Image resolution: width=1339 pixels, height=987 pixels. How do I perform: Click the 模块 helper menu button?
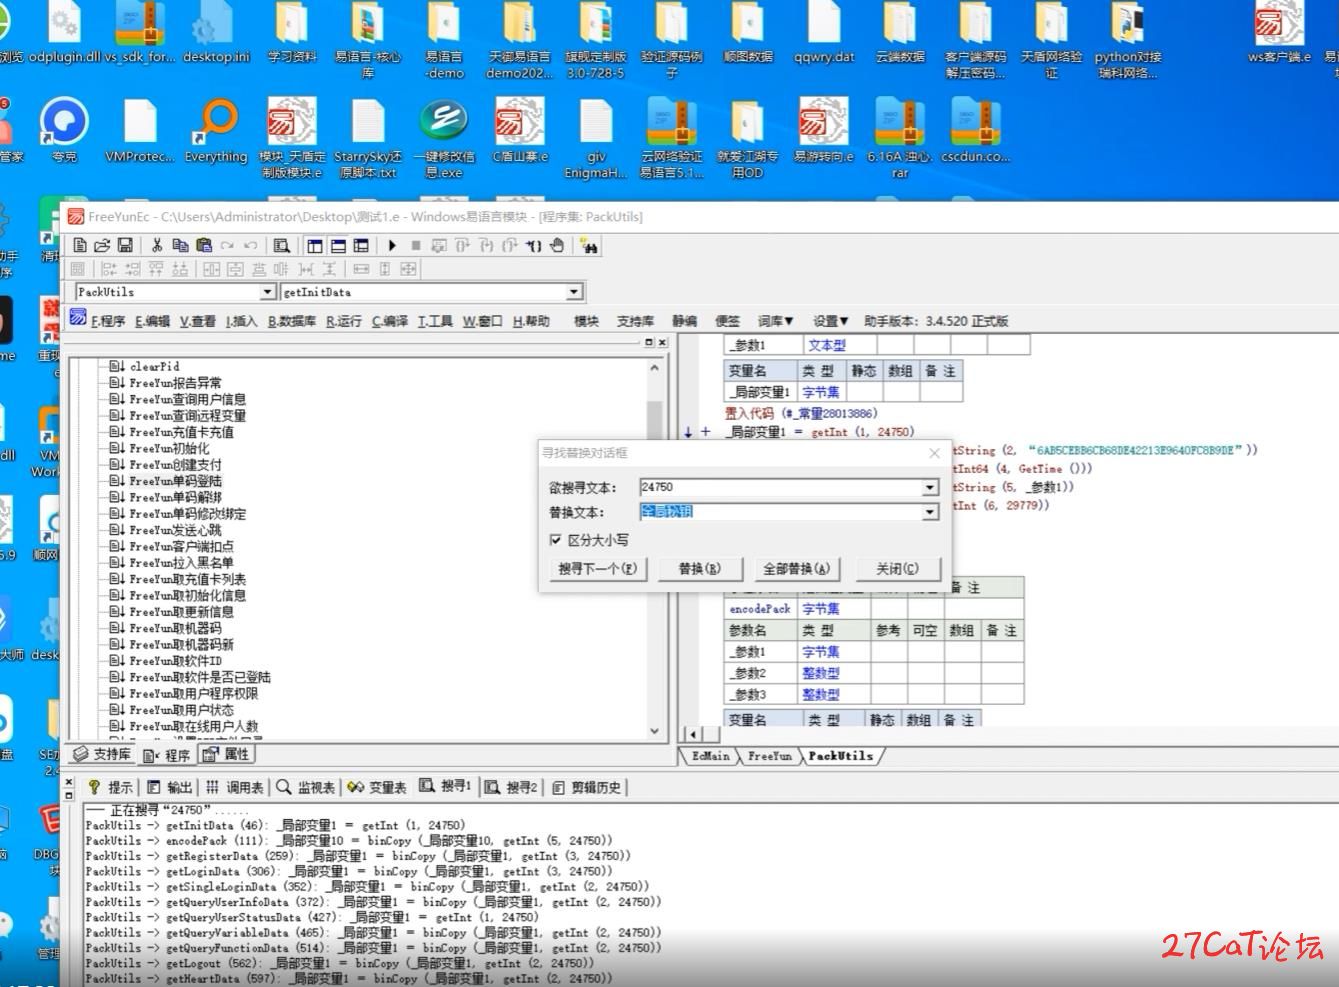586,321
